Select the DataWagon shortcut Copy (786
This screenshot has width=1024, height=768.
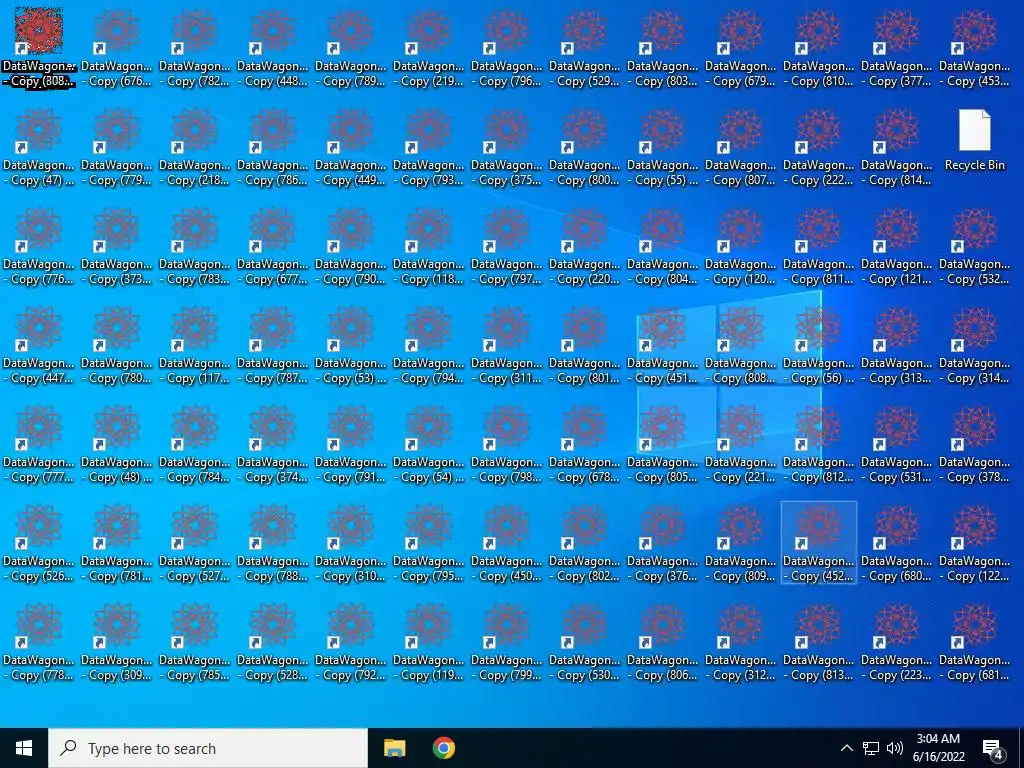272,148
